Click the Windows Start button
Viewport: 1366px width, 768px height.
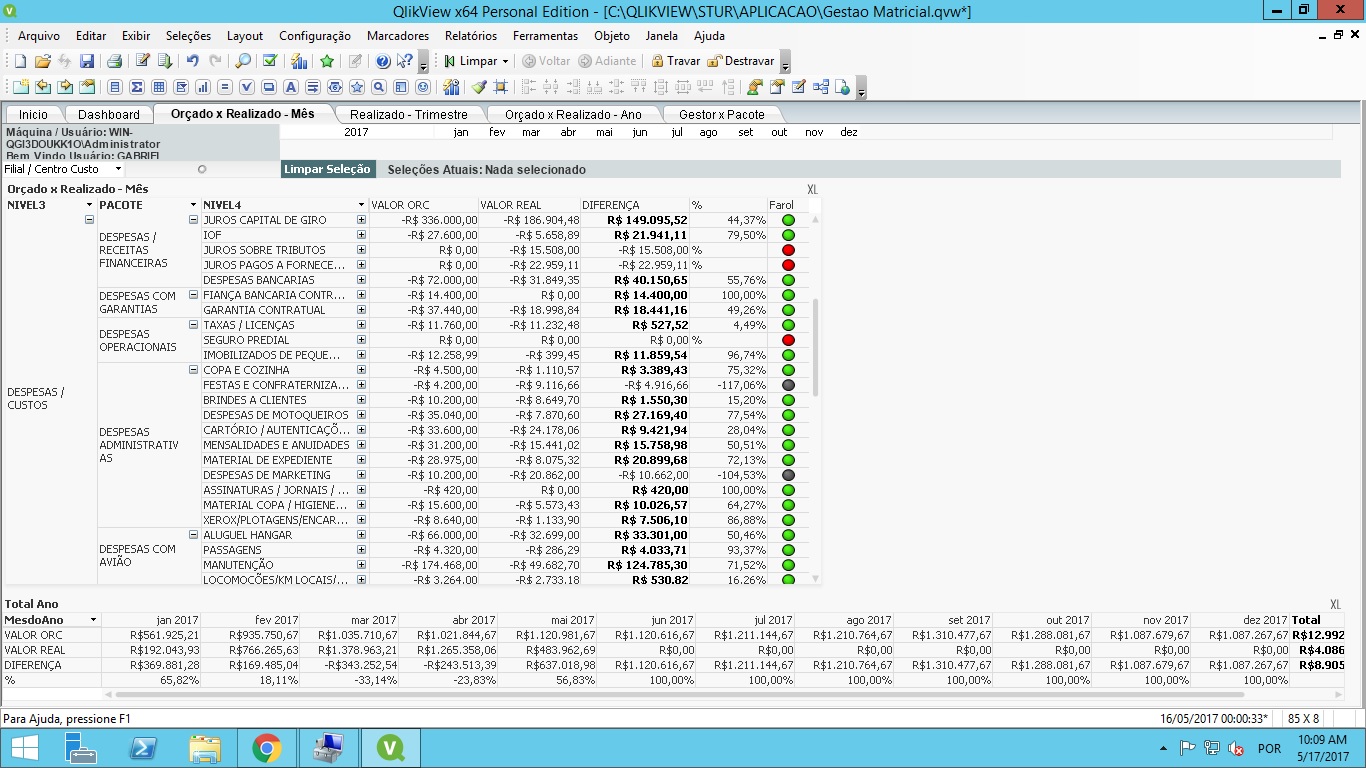pos(24,748)
